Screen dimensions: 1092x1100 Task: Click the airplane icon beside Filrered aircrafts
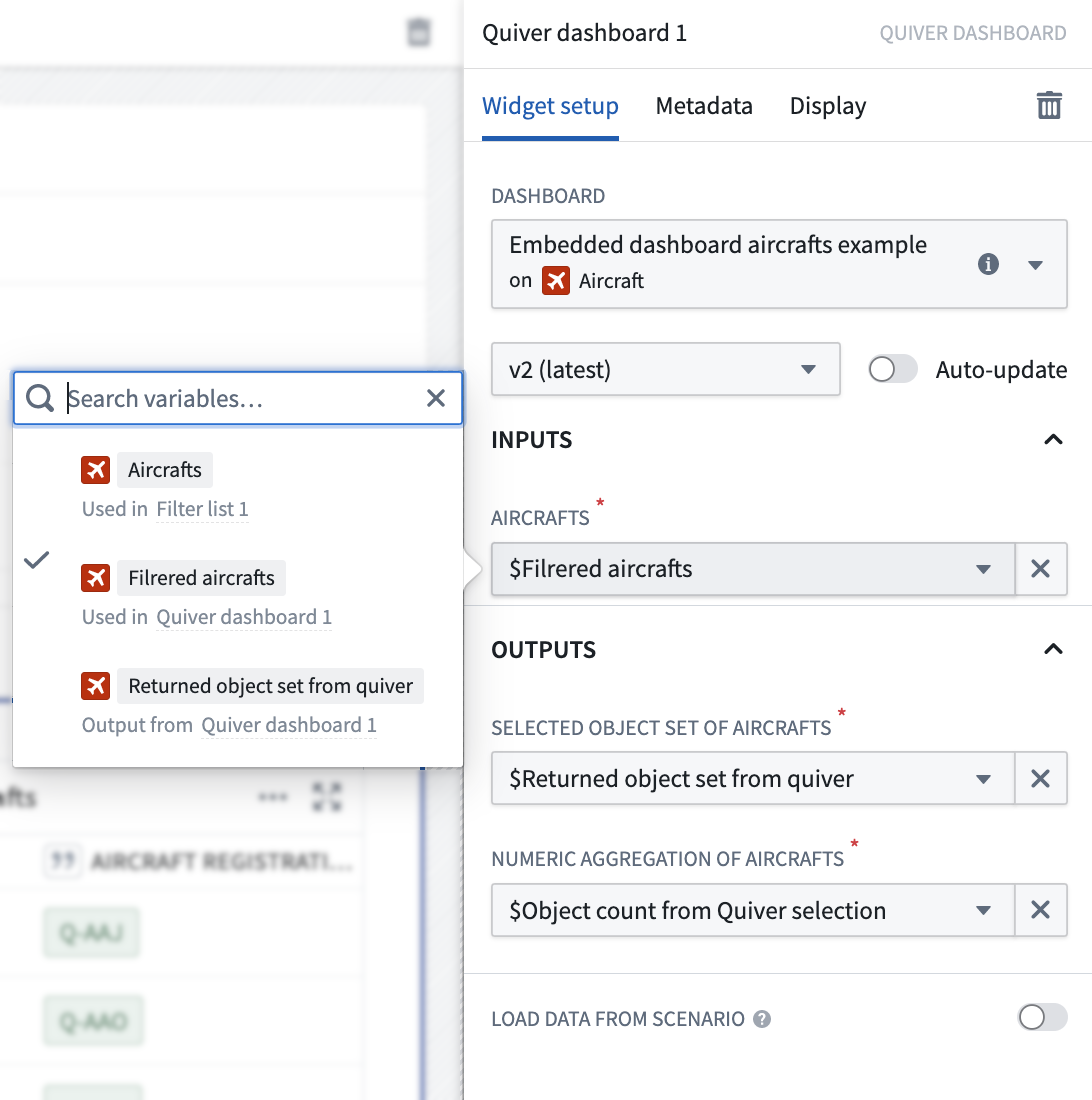pos(95,578)
